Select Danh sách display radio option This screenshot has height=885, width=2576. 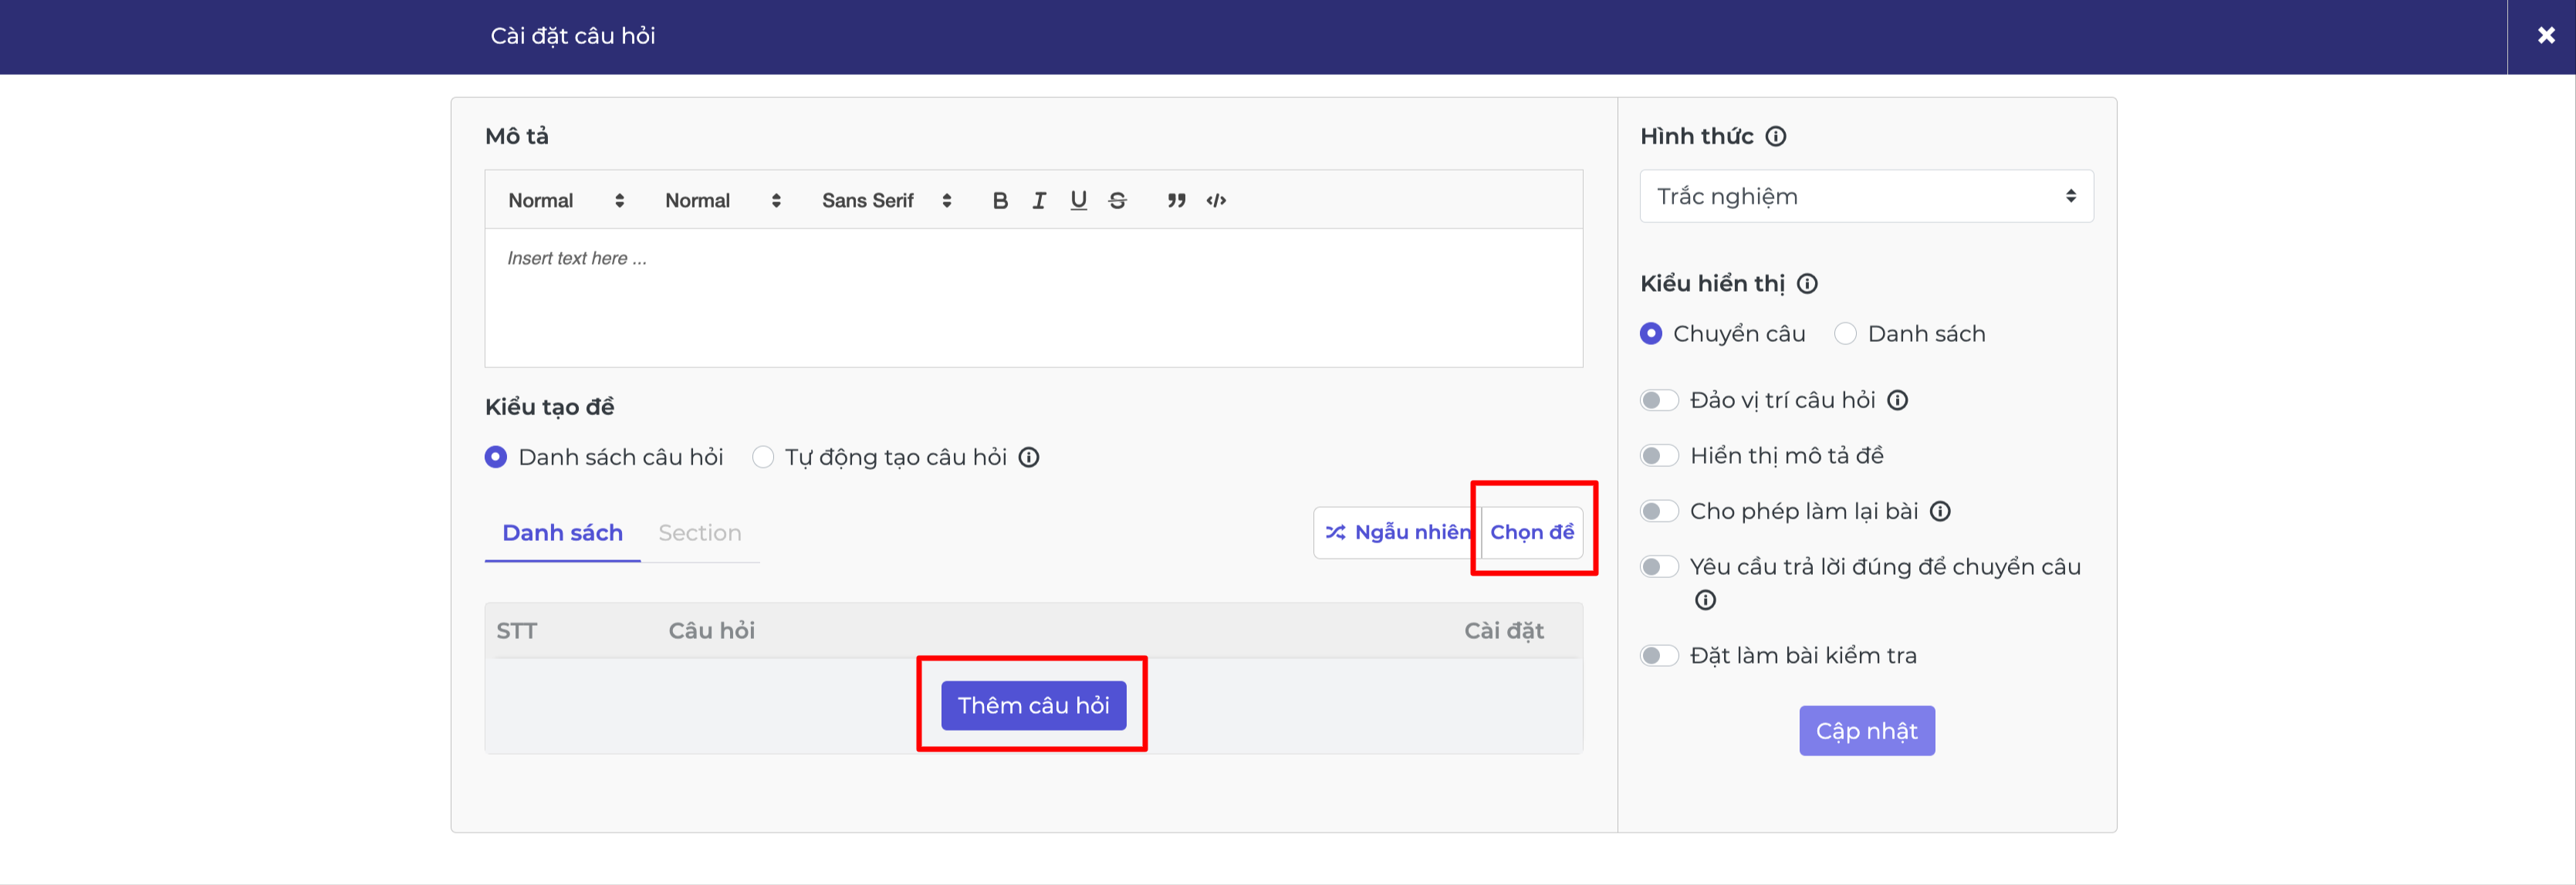(1845, 334)
